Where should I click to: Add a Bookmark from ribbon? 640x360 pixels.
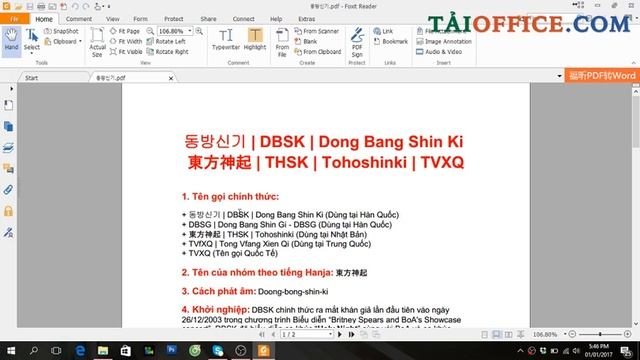click(x=391, y=41)
